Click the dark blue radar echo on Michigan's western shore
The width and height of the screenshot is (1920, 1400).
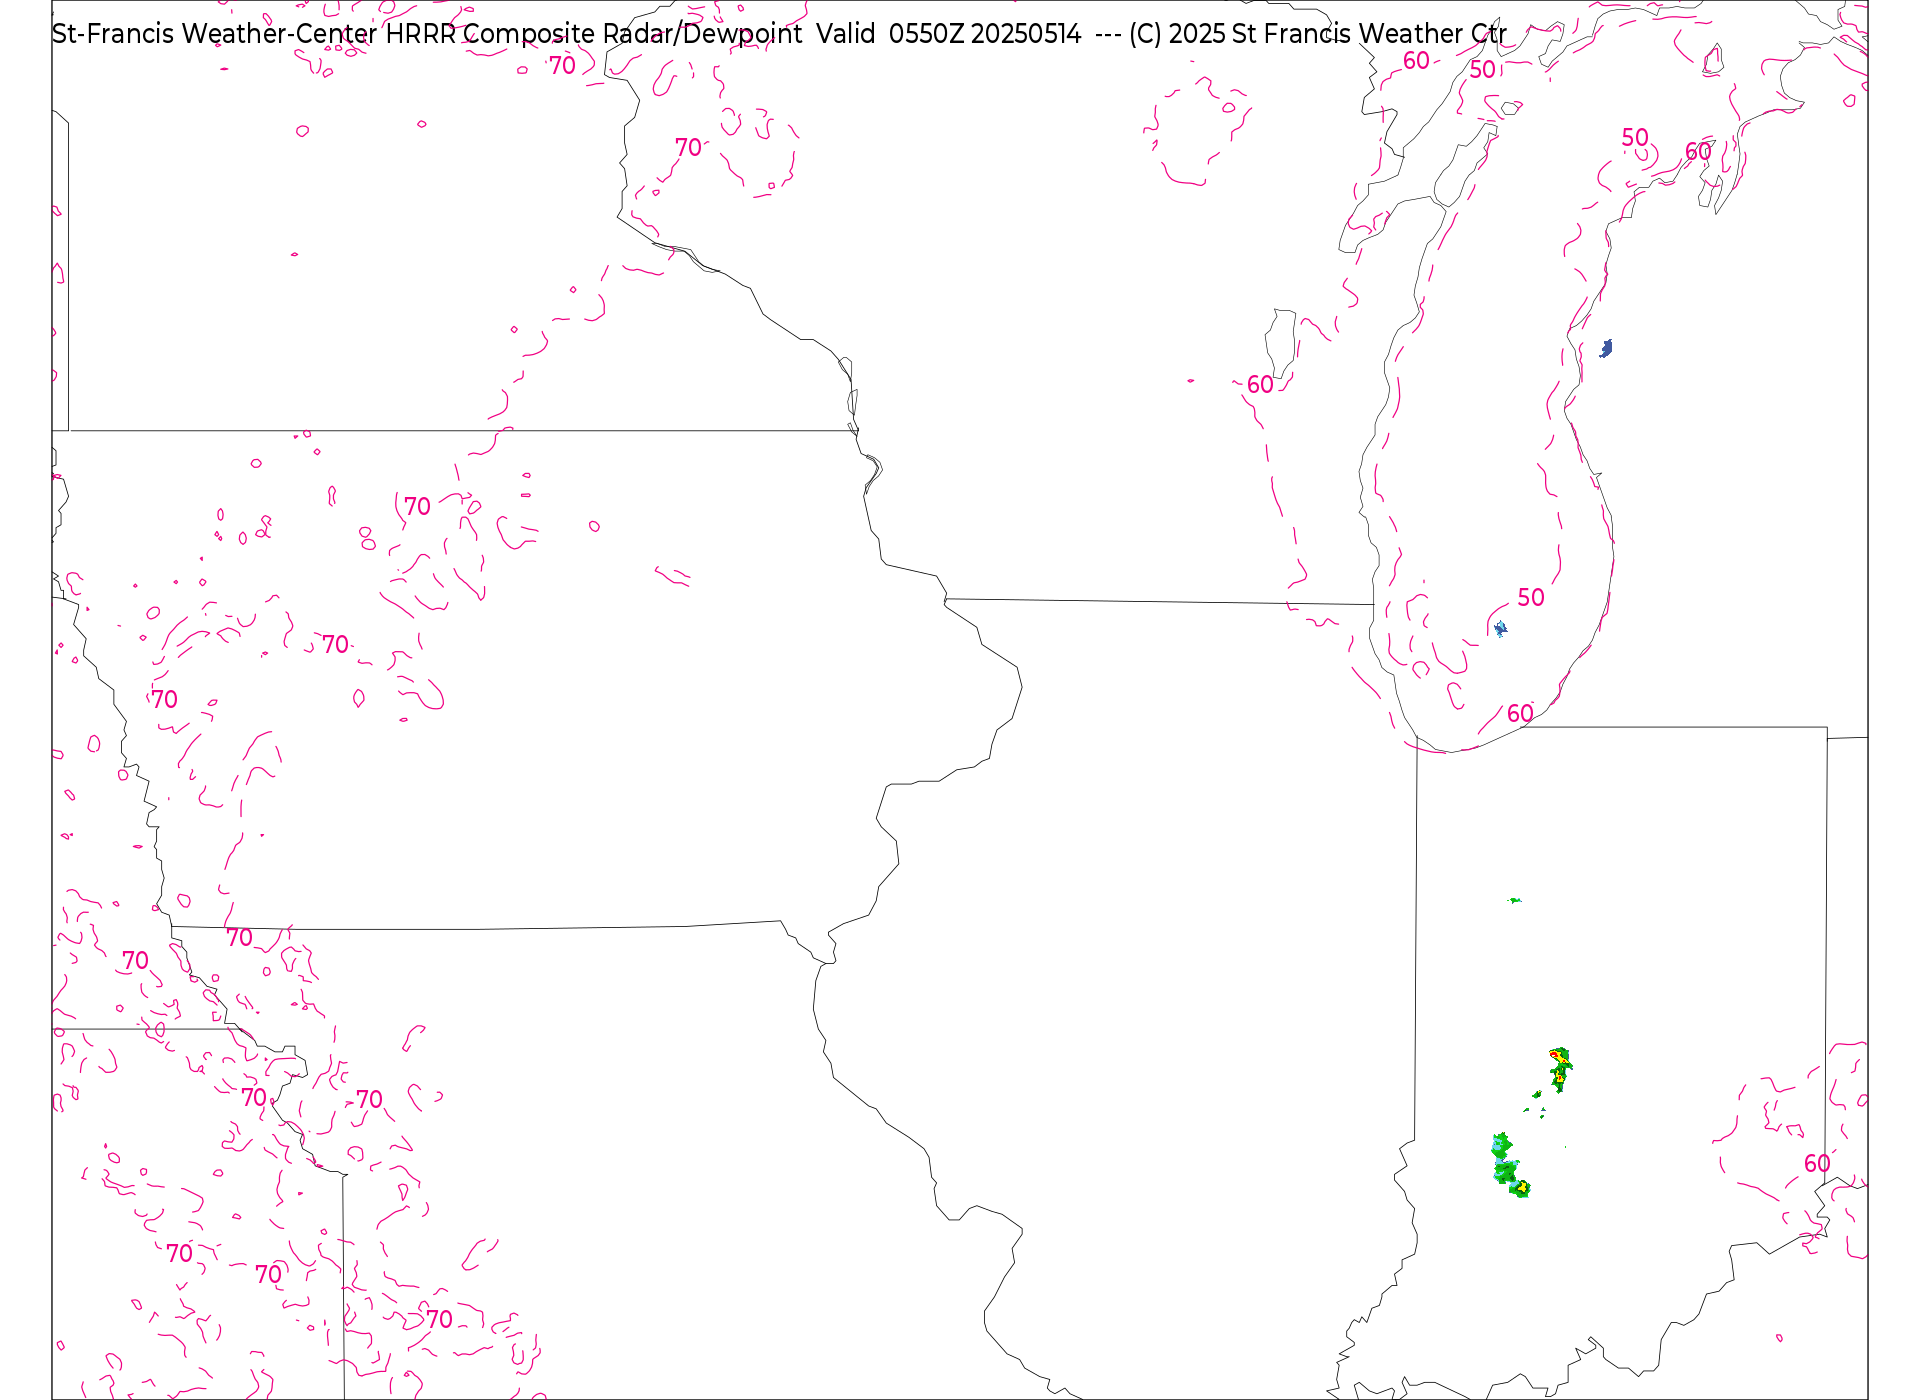coord(1606,348)
